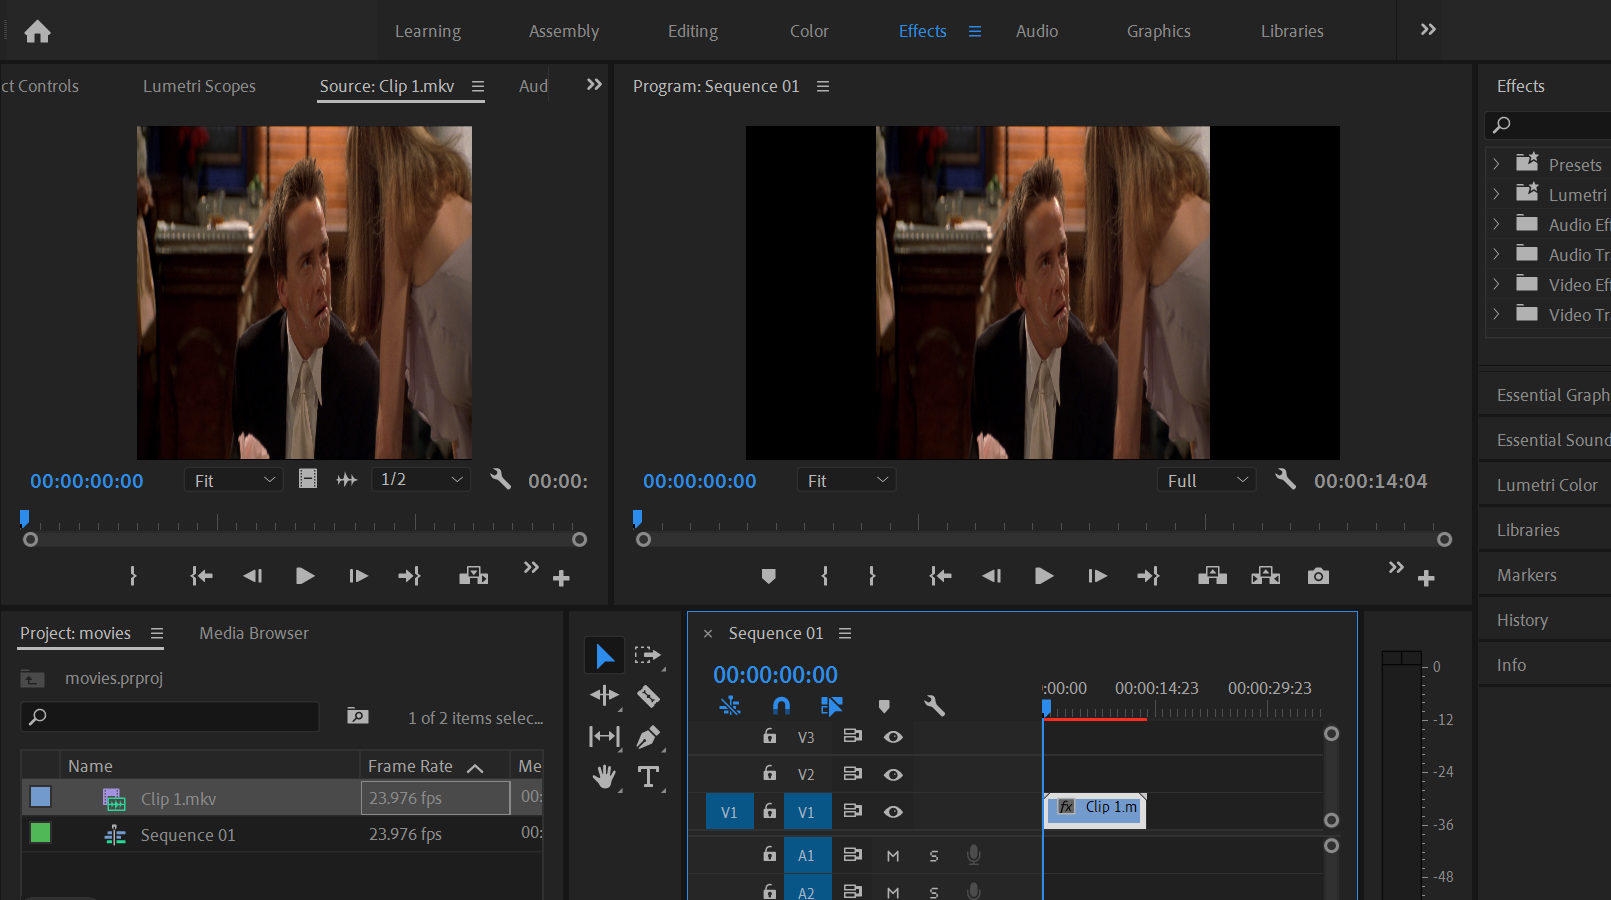Open Program Monitor settings wrench
1611x900 pixels.
click(x=1285, y=480)
